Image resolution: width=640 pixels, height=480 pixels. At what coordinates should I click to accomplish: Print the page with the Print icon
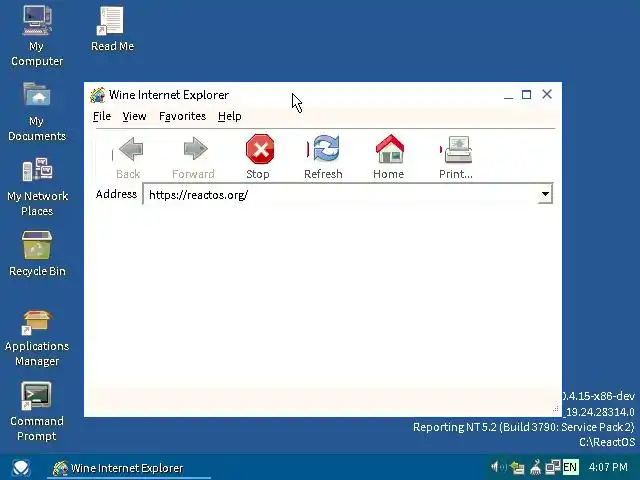pyautogui.click(x=456, y=157)
